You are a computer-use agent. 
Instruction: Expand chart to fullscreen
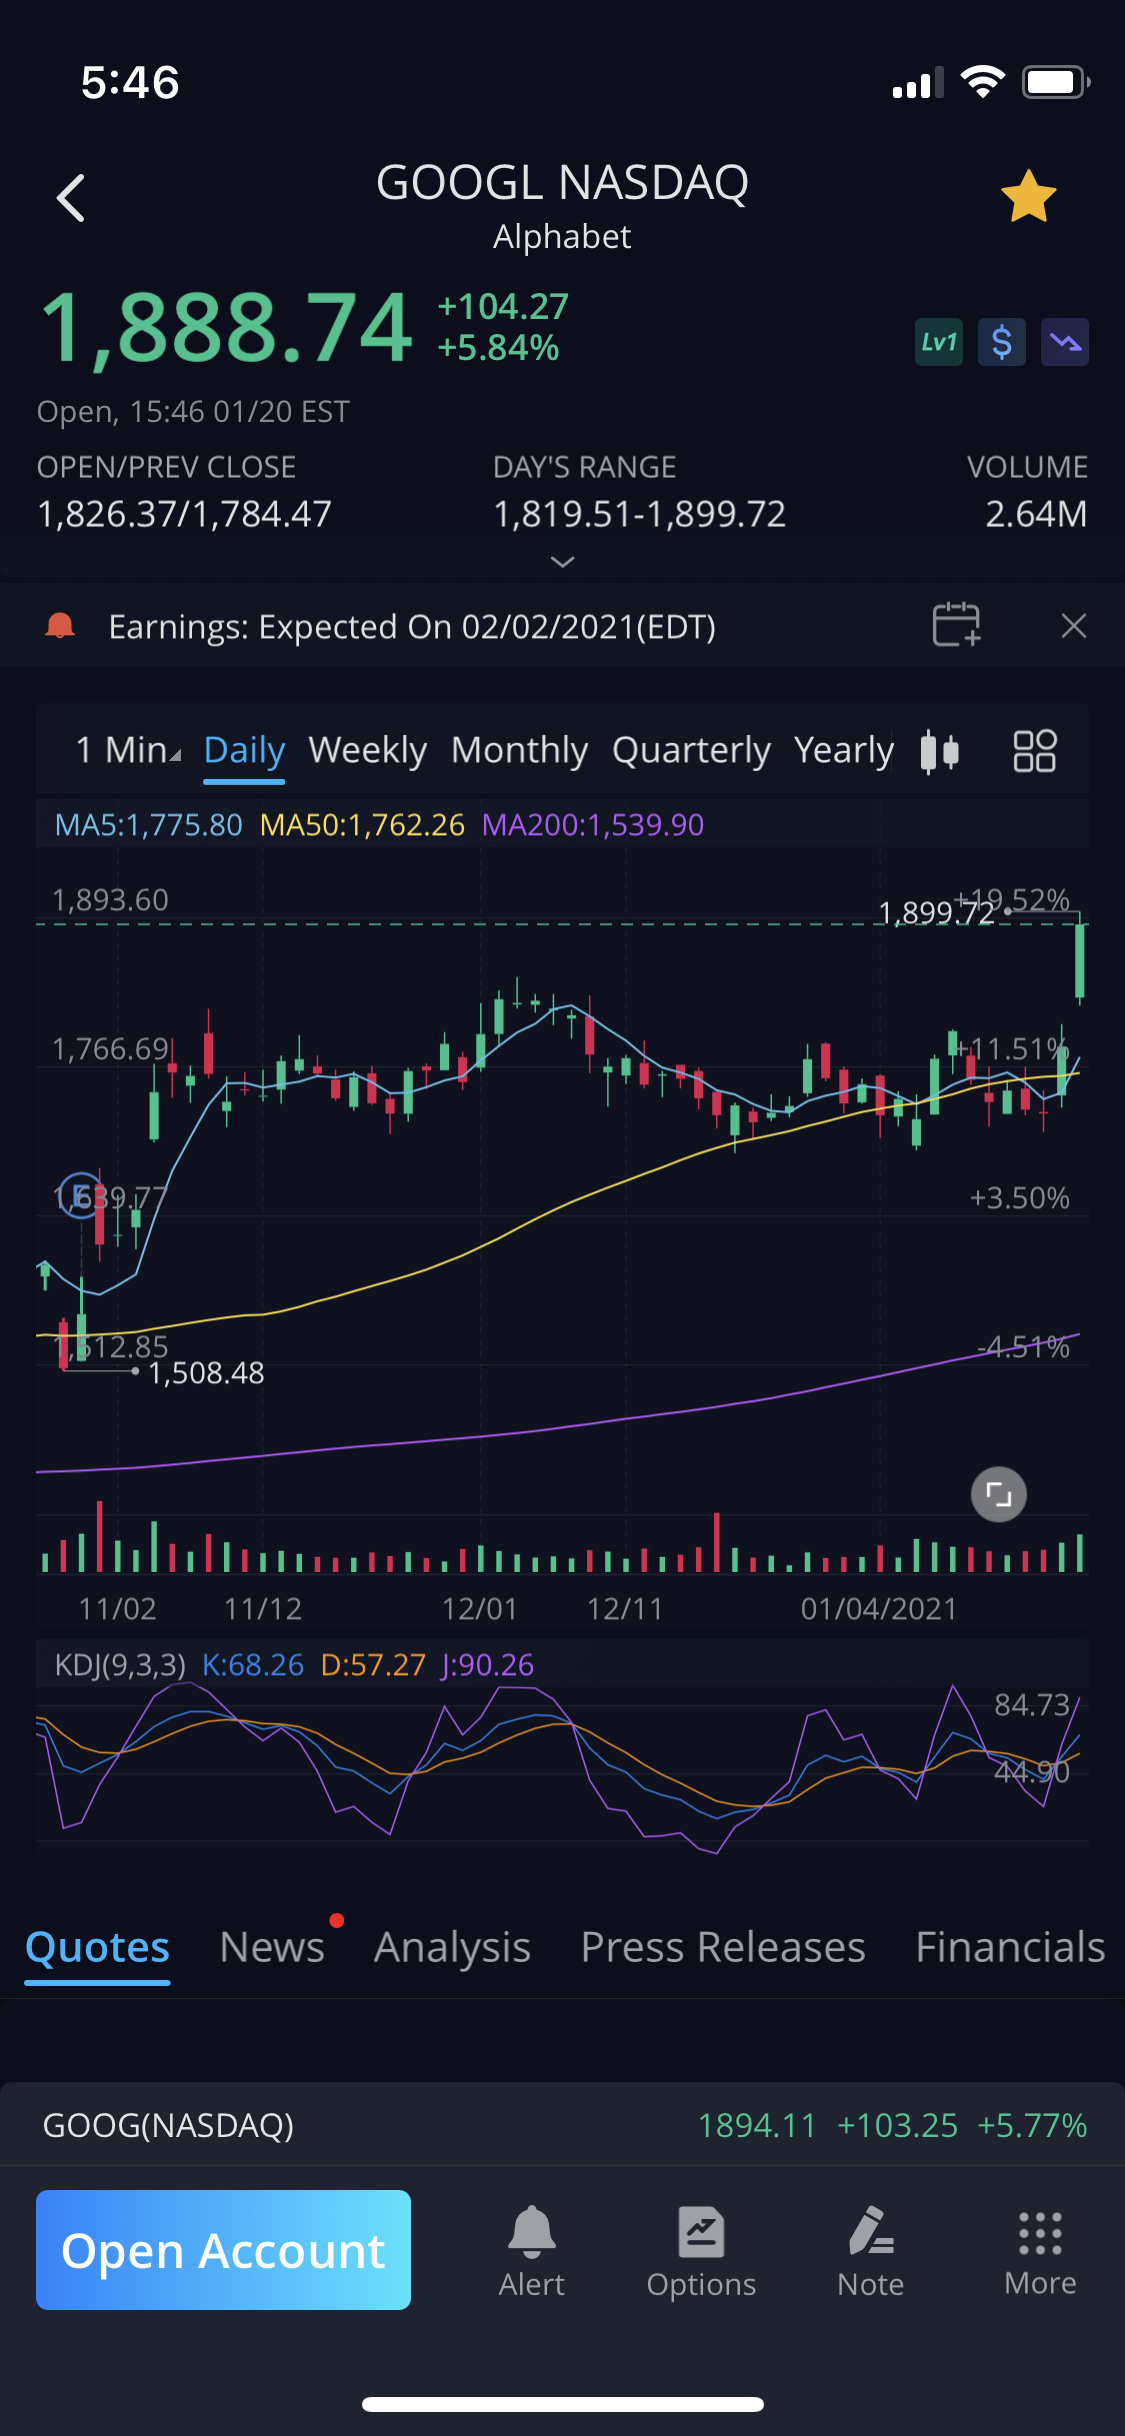click(x=998, y=1494)
